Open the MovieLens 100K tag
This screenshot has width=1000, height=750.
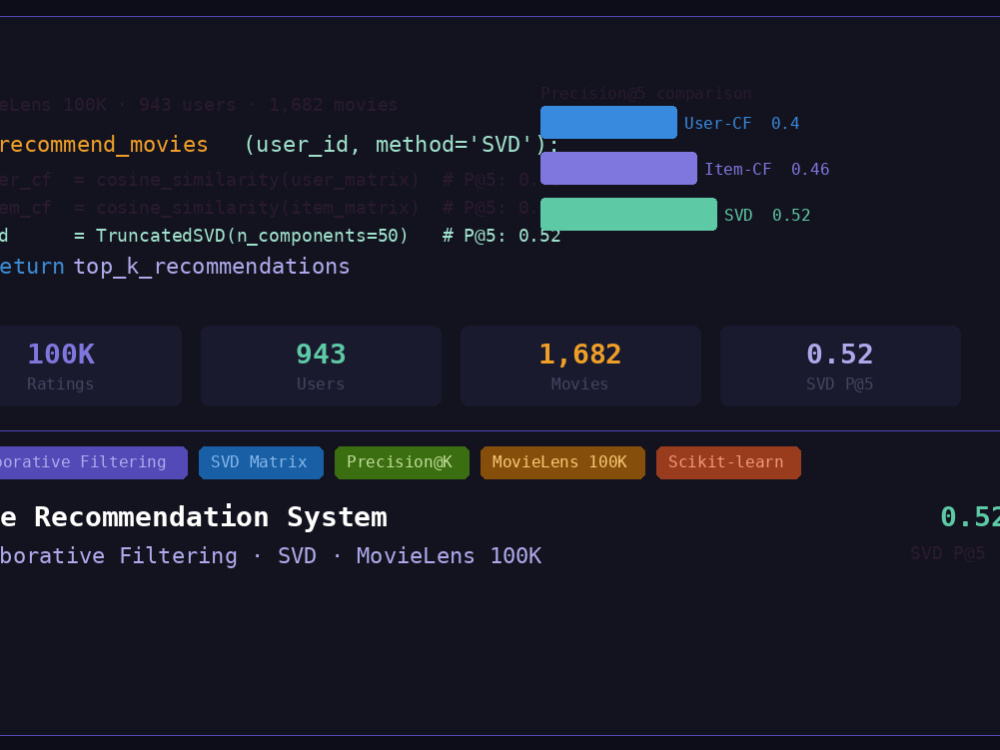coord(562,462)
